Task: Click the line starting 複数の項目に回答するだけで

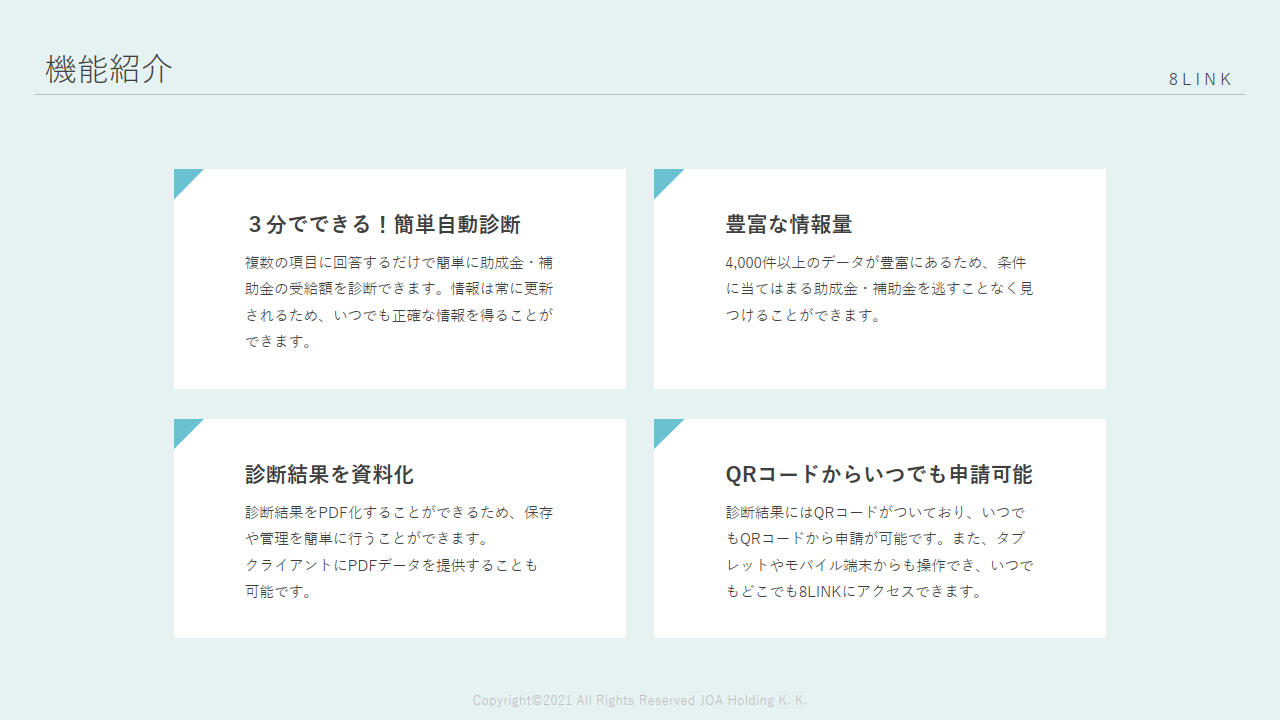Action: point(399,263)
